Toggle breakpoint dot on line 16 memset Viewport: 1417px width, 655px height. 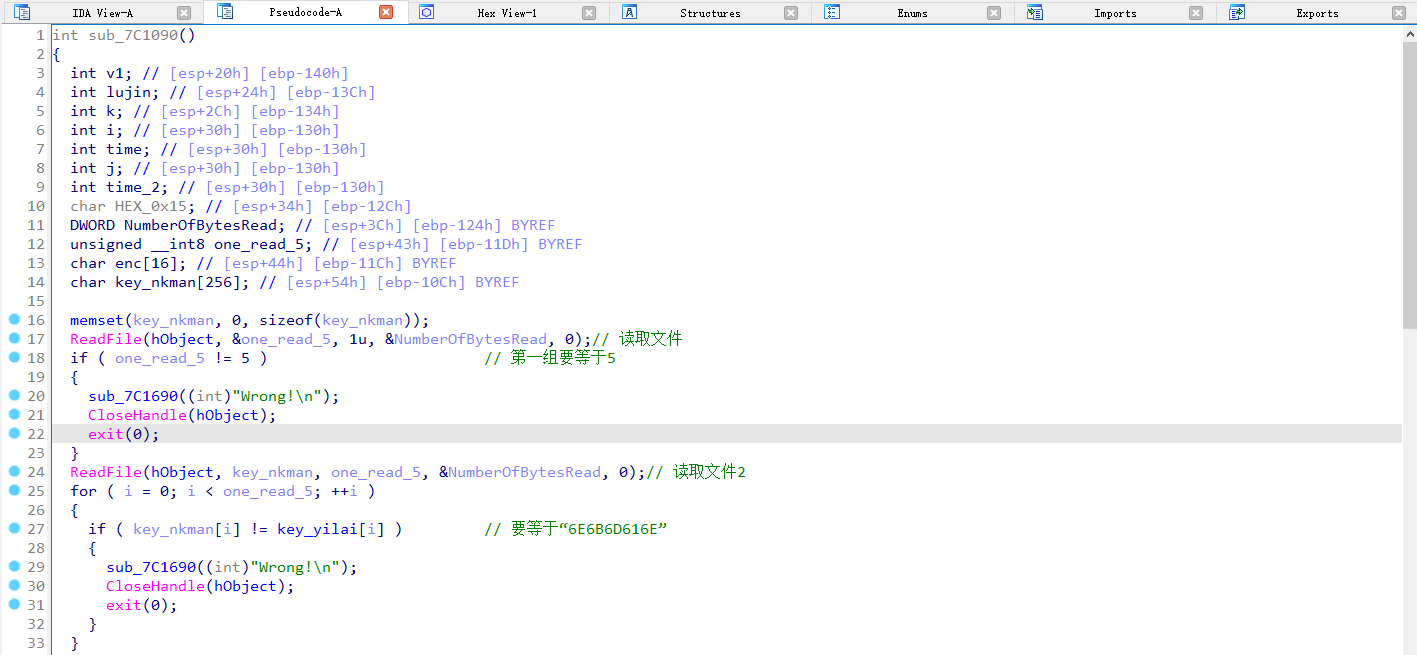pos(14,320)
